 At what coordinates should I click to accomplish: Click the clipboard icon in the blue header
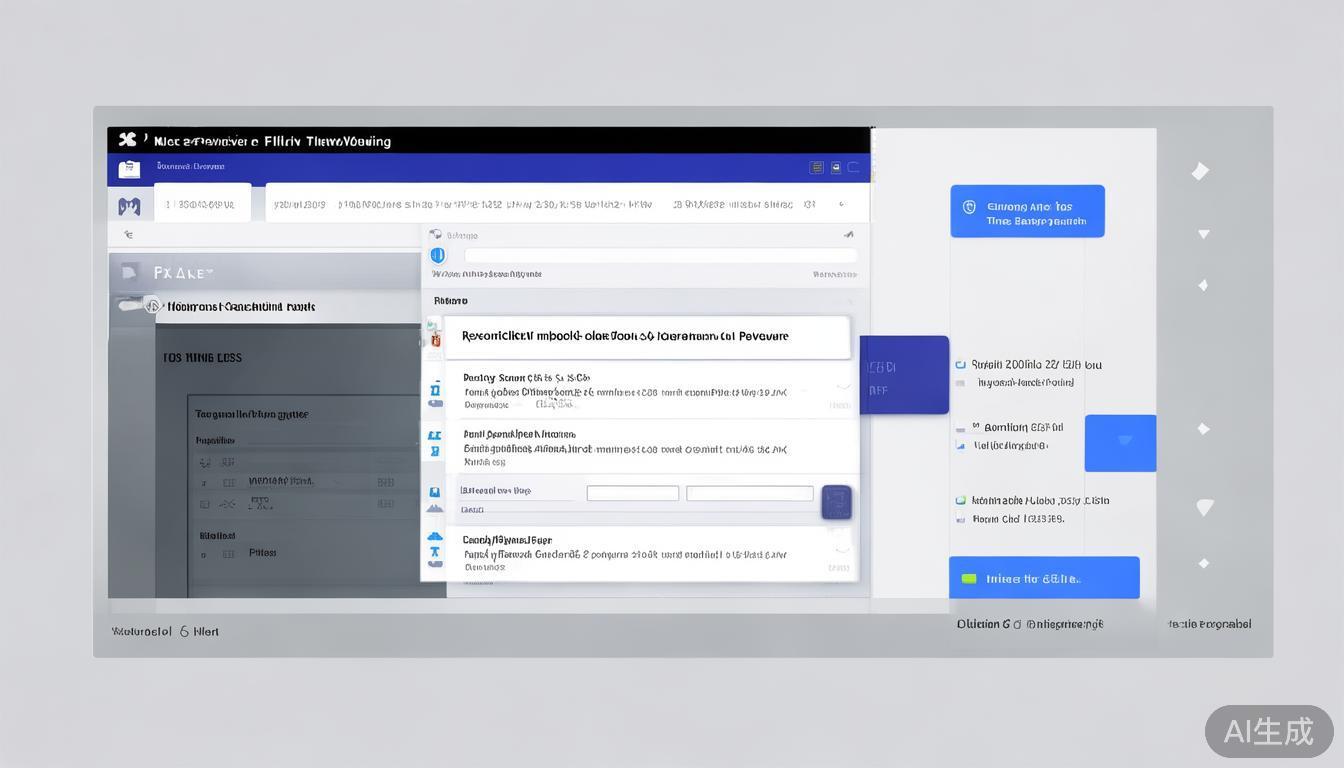(129, 168)
